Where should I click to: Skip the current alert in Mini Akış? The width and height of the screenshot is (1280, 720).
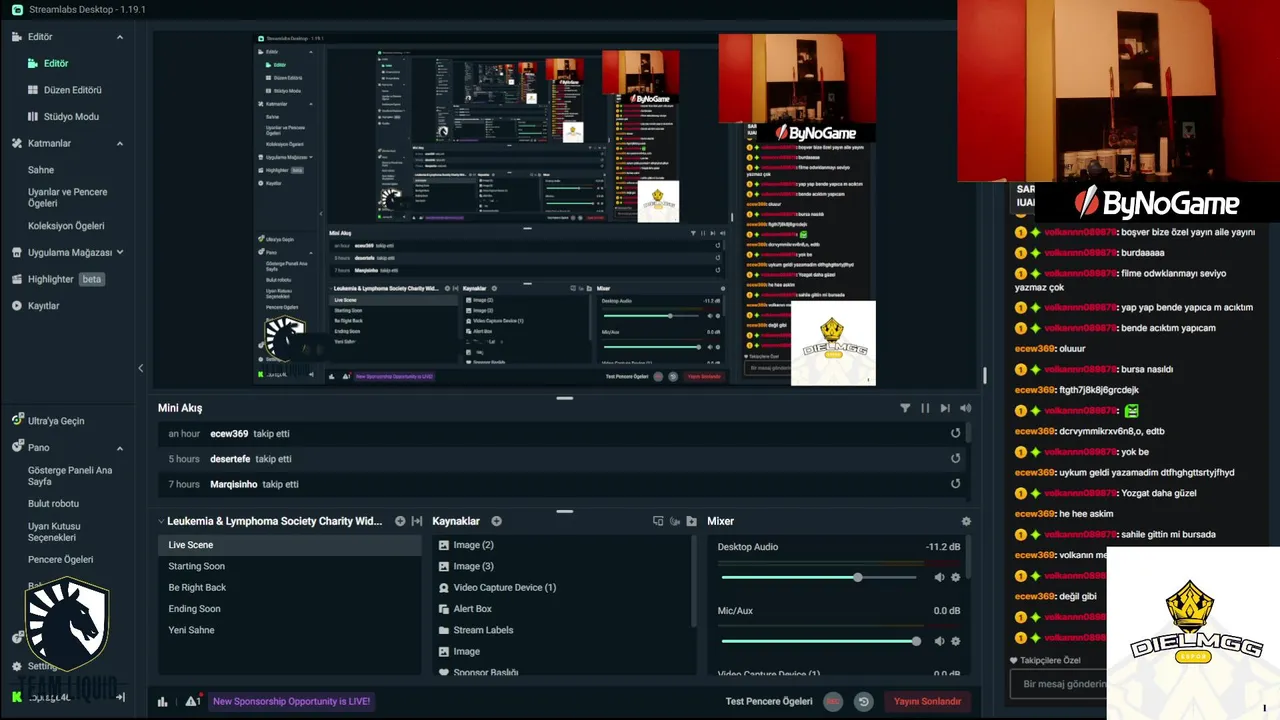point(945,408)
